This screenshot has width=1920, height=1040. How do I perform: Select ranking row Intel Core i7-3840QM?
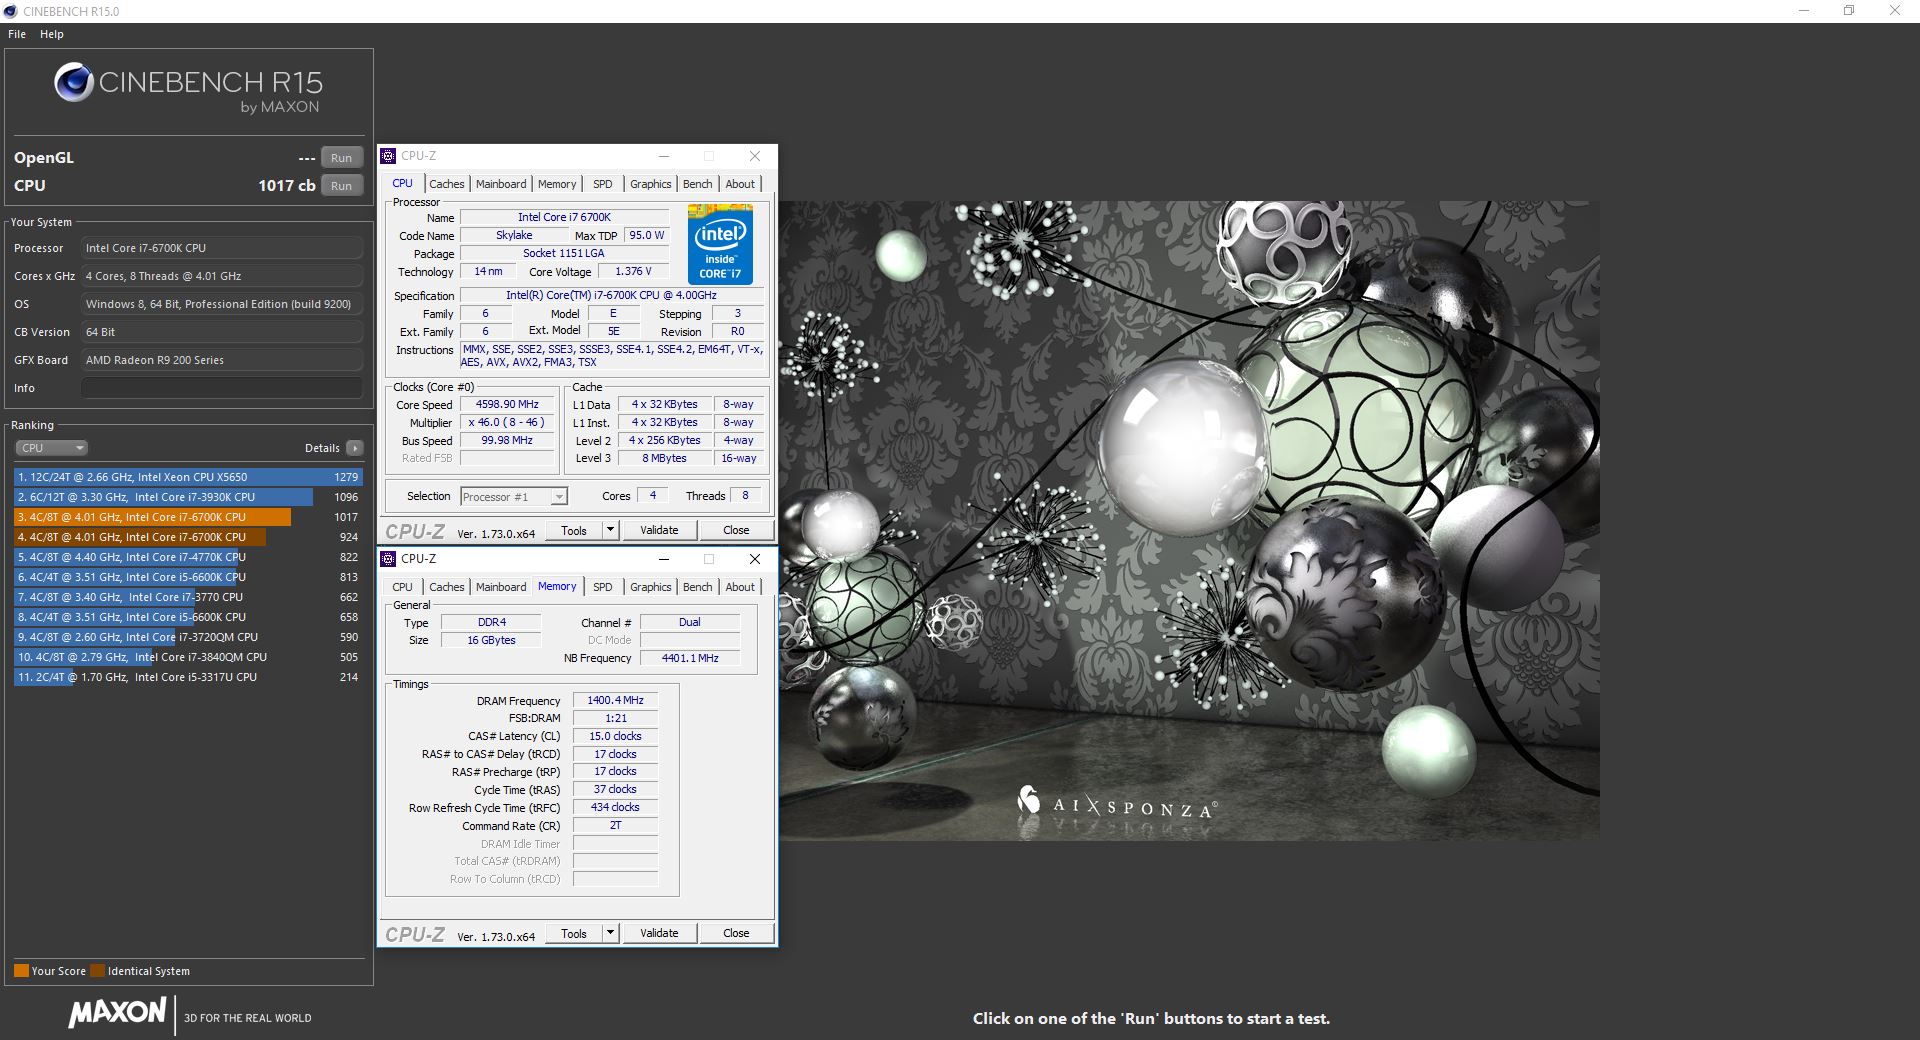point(188,657)
